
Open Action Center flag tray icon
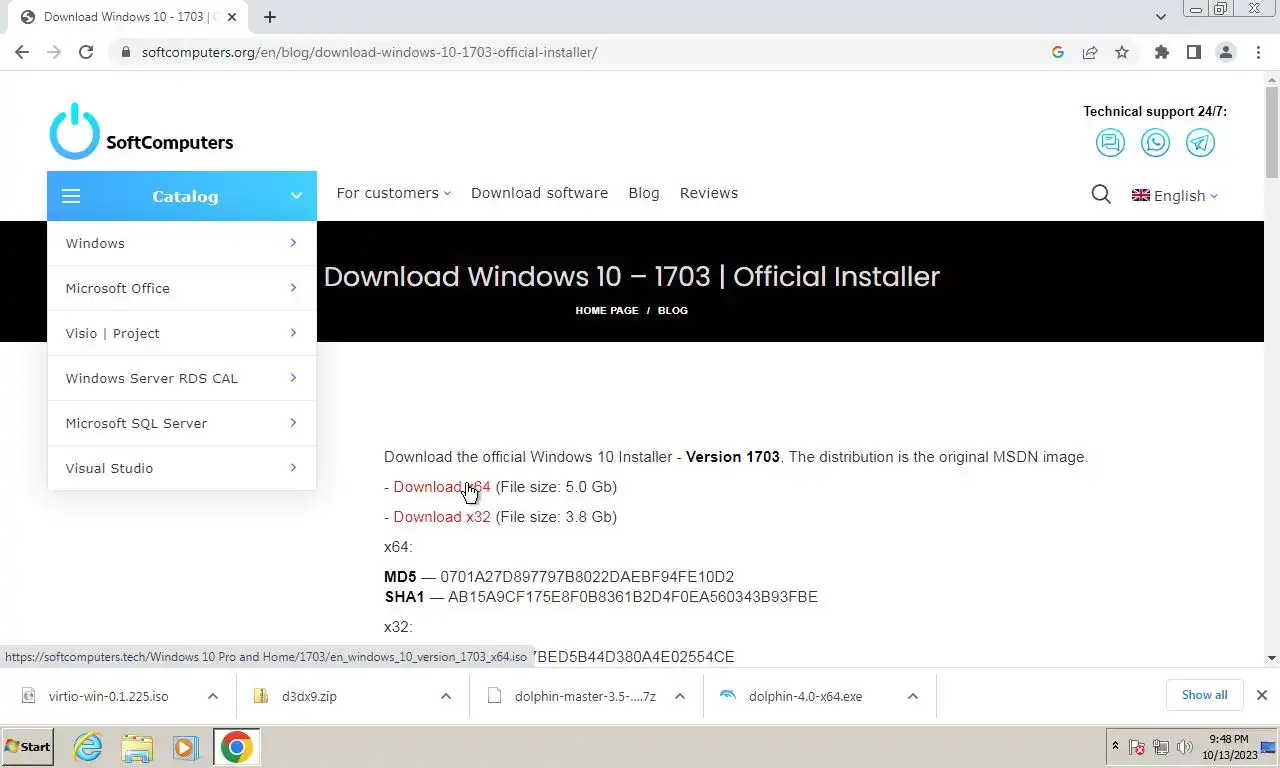coord(1137,747)
